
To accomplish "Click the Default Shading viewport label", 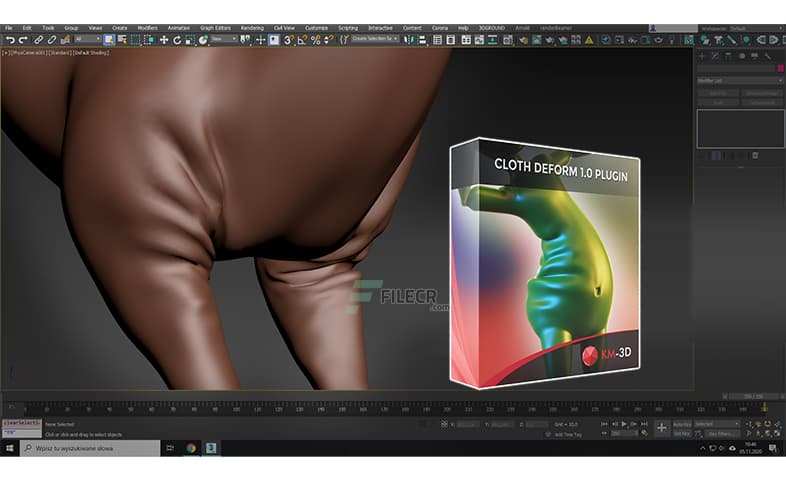I will (x=91, y=53).
